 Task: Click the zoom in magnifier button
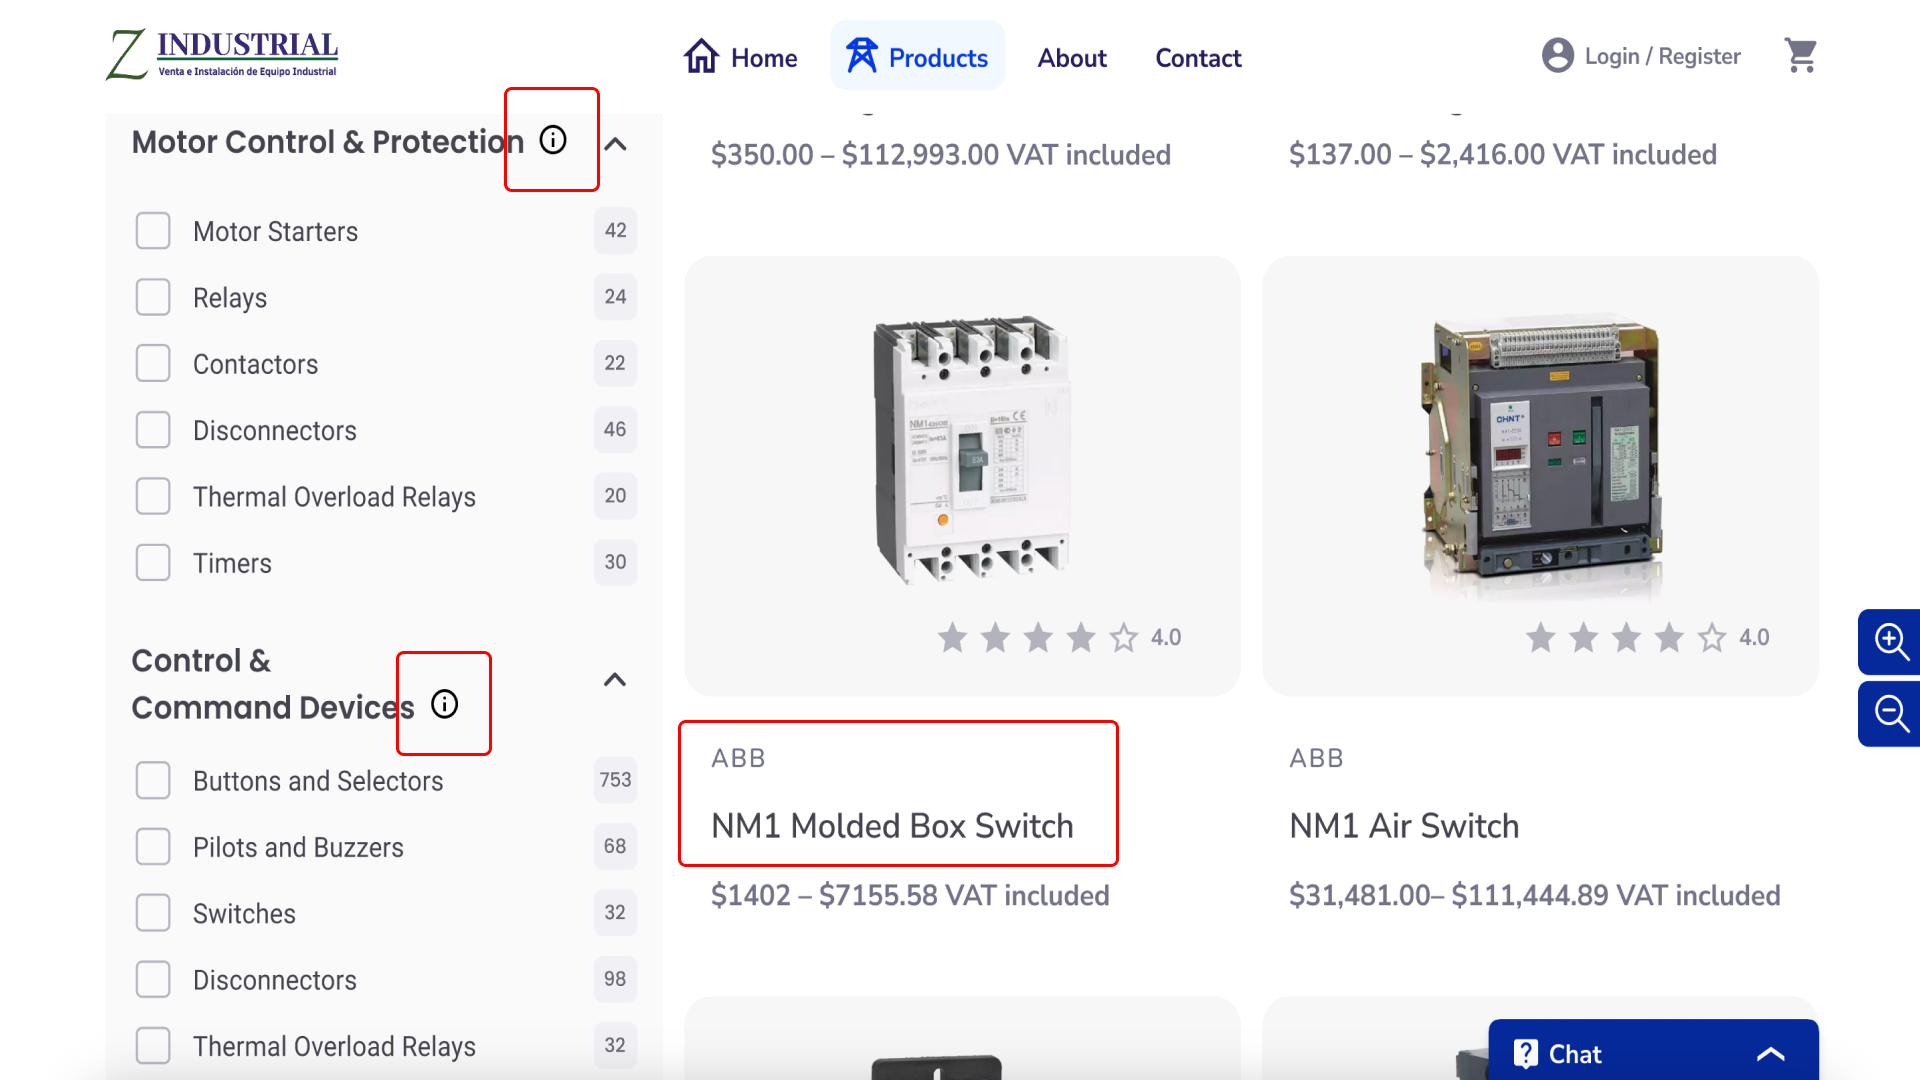pos(1890,642)
